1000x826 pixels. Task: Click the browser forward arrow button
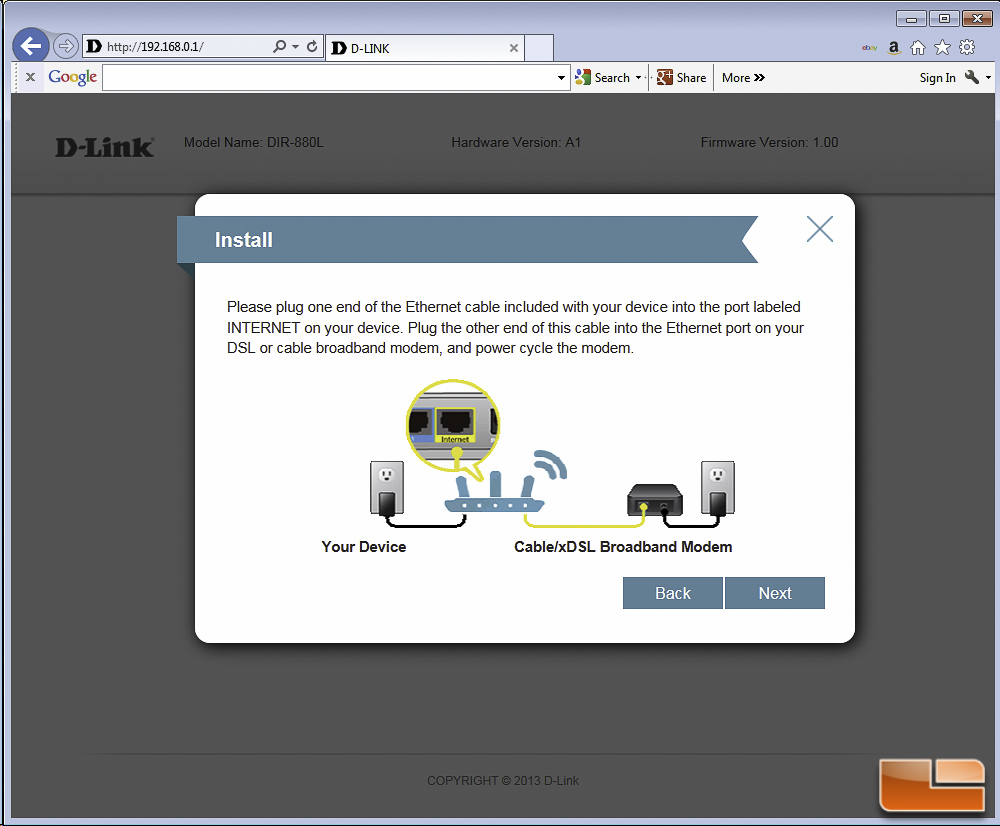click(x=65, y=46)
